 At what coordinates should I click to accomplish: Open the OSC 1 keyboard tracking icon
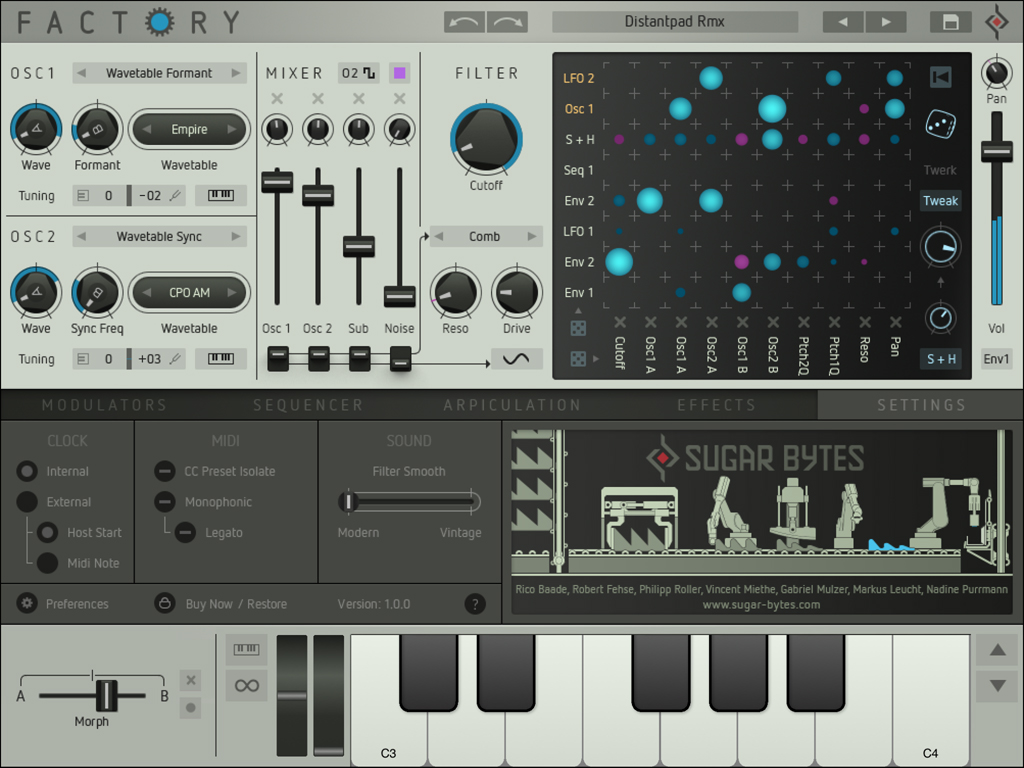coord(221,195)
